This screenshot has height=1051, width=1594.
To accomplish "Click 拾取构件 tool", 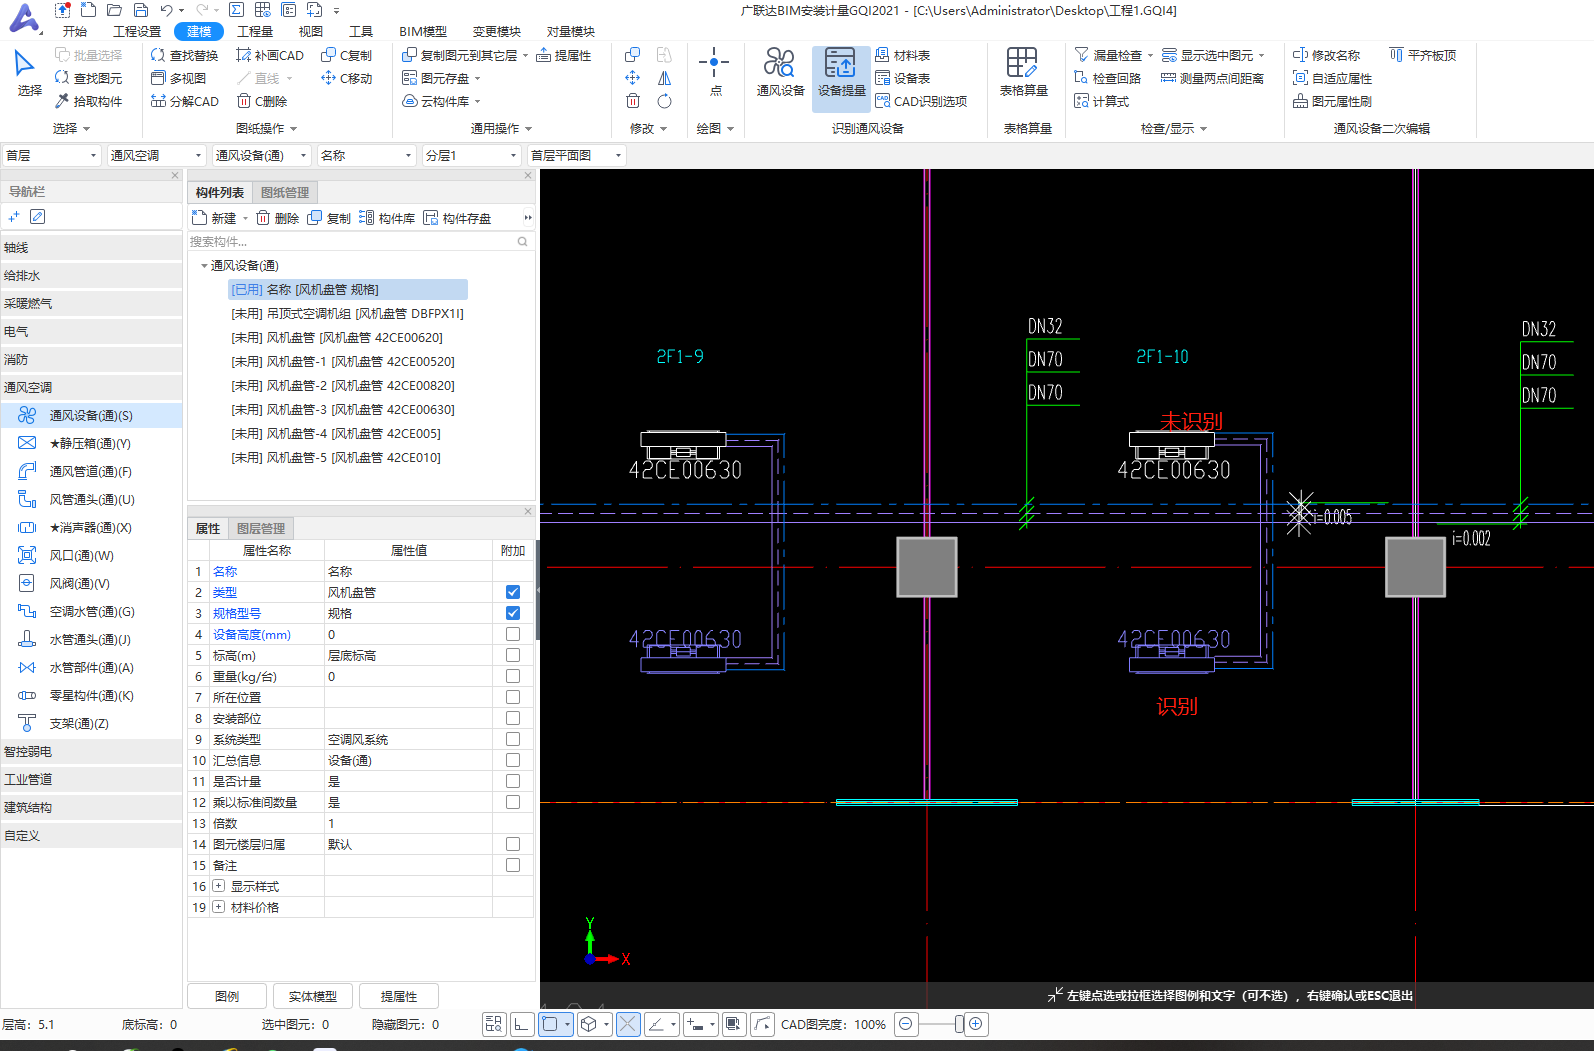I will coord(88,101).
